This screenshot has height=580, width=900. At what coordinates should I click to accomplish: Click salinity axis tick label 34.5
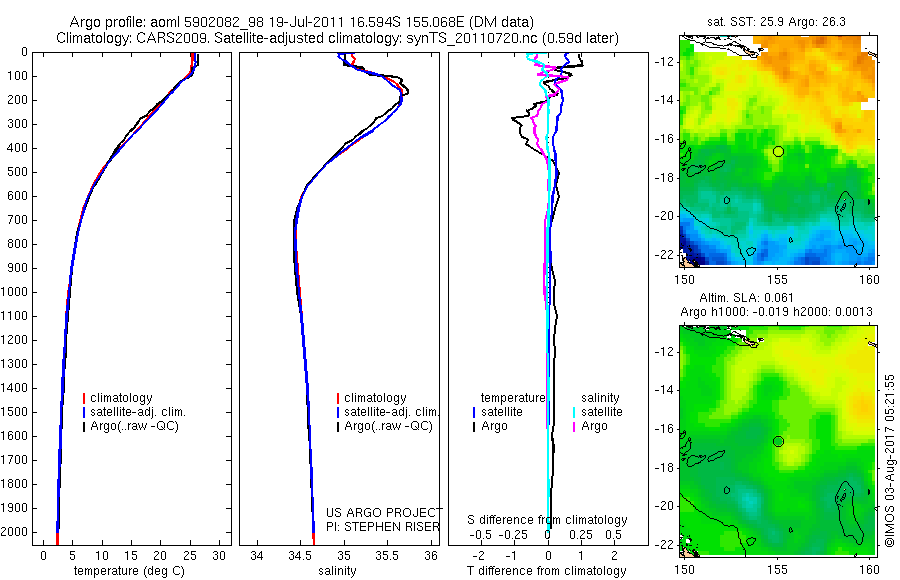coord(300,556)
